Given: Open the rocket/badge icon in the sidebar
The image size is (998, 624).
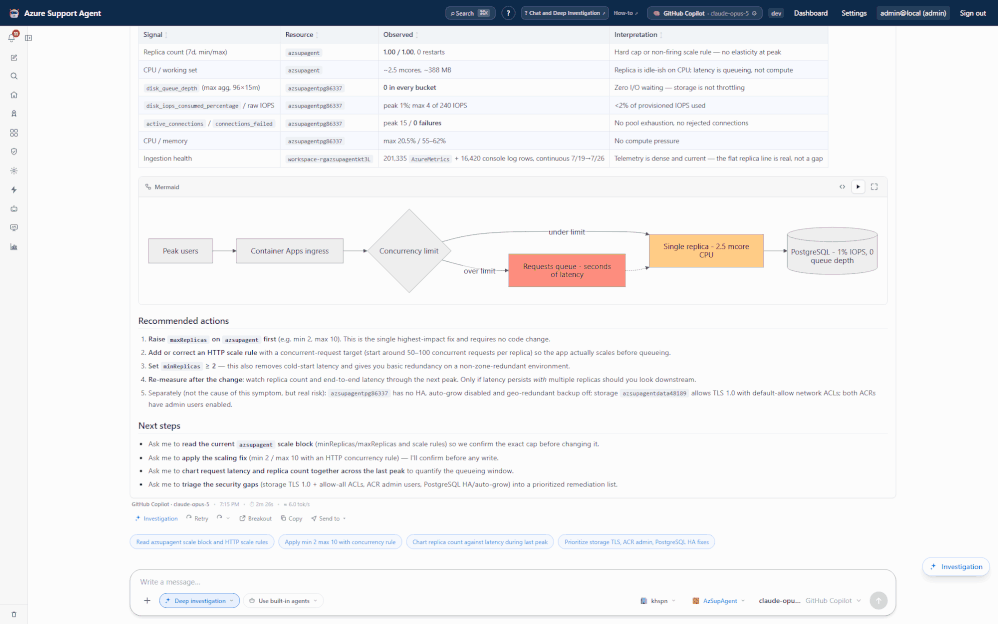Looking at the screenshot, I should click(14, 114).
